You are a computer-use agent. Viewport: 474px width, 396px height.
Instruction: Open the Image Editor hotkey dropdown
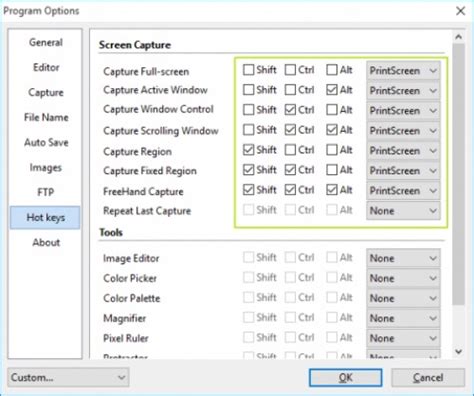tap(403, 258)
